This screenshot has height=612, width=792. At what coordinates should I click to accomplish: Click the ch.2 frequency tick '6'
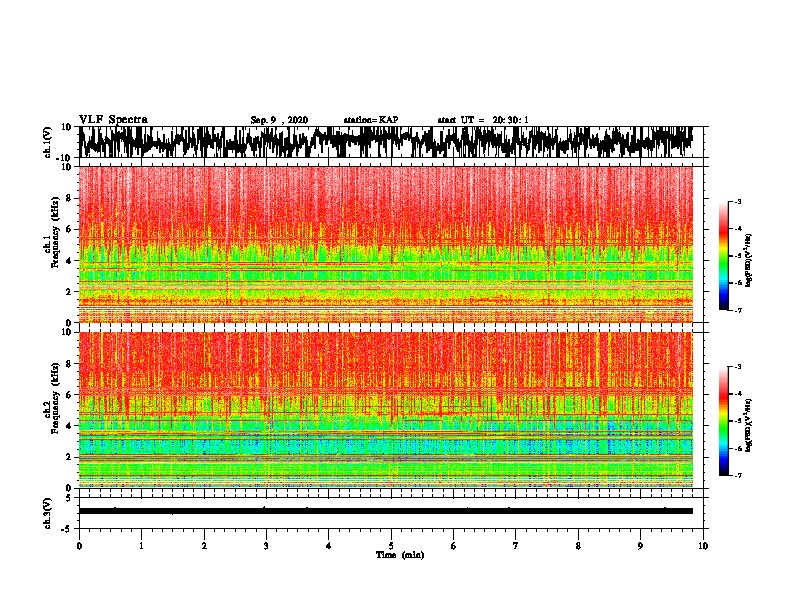70,395
